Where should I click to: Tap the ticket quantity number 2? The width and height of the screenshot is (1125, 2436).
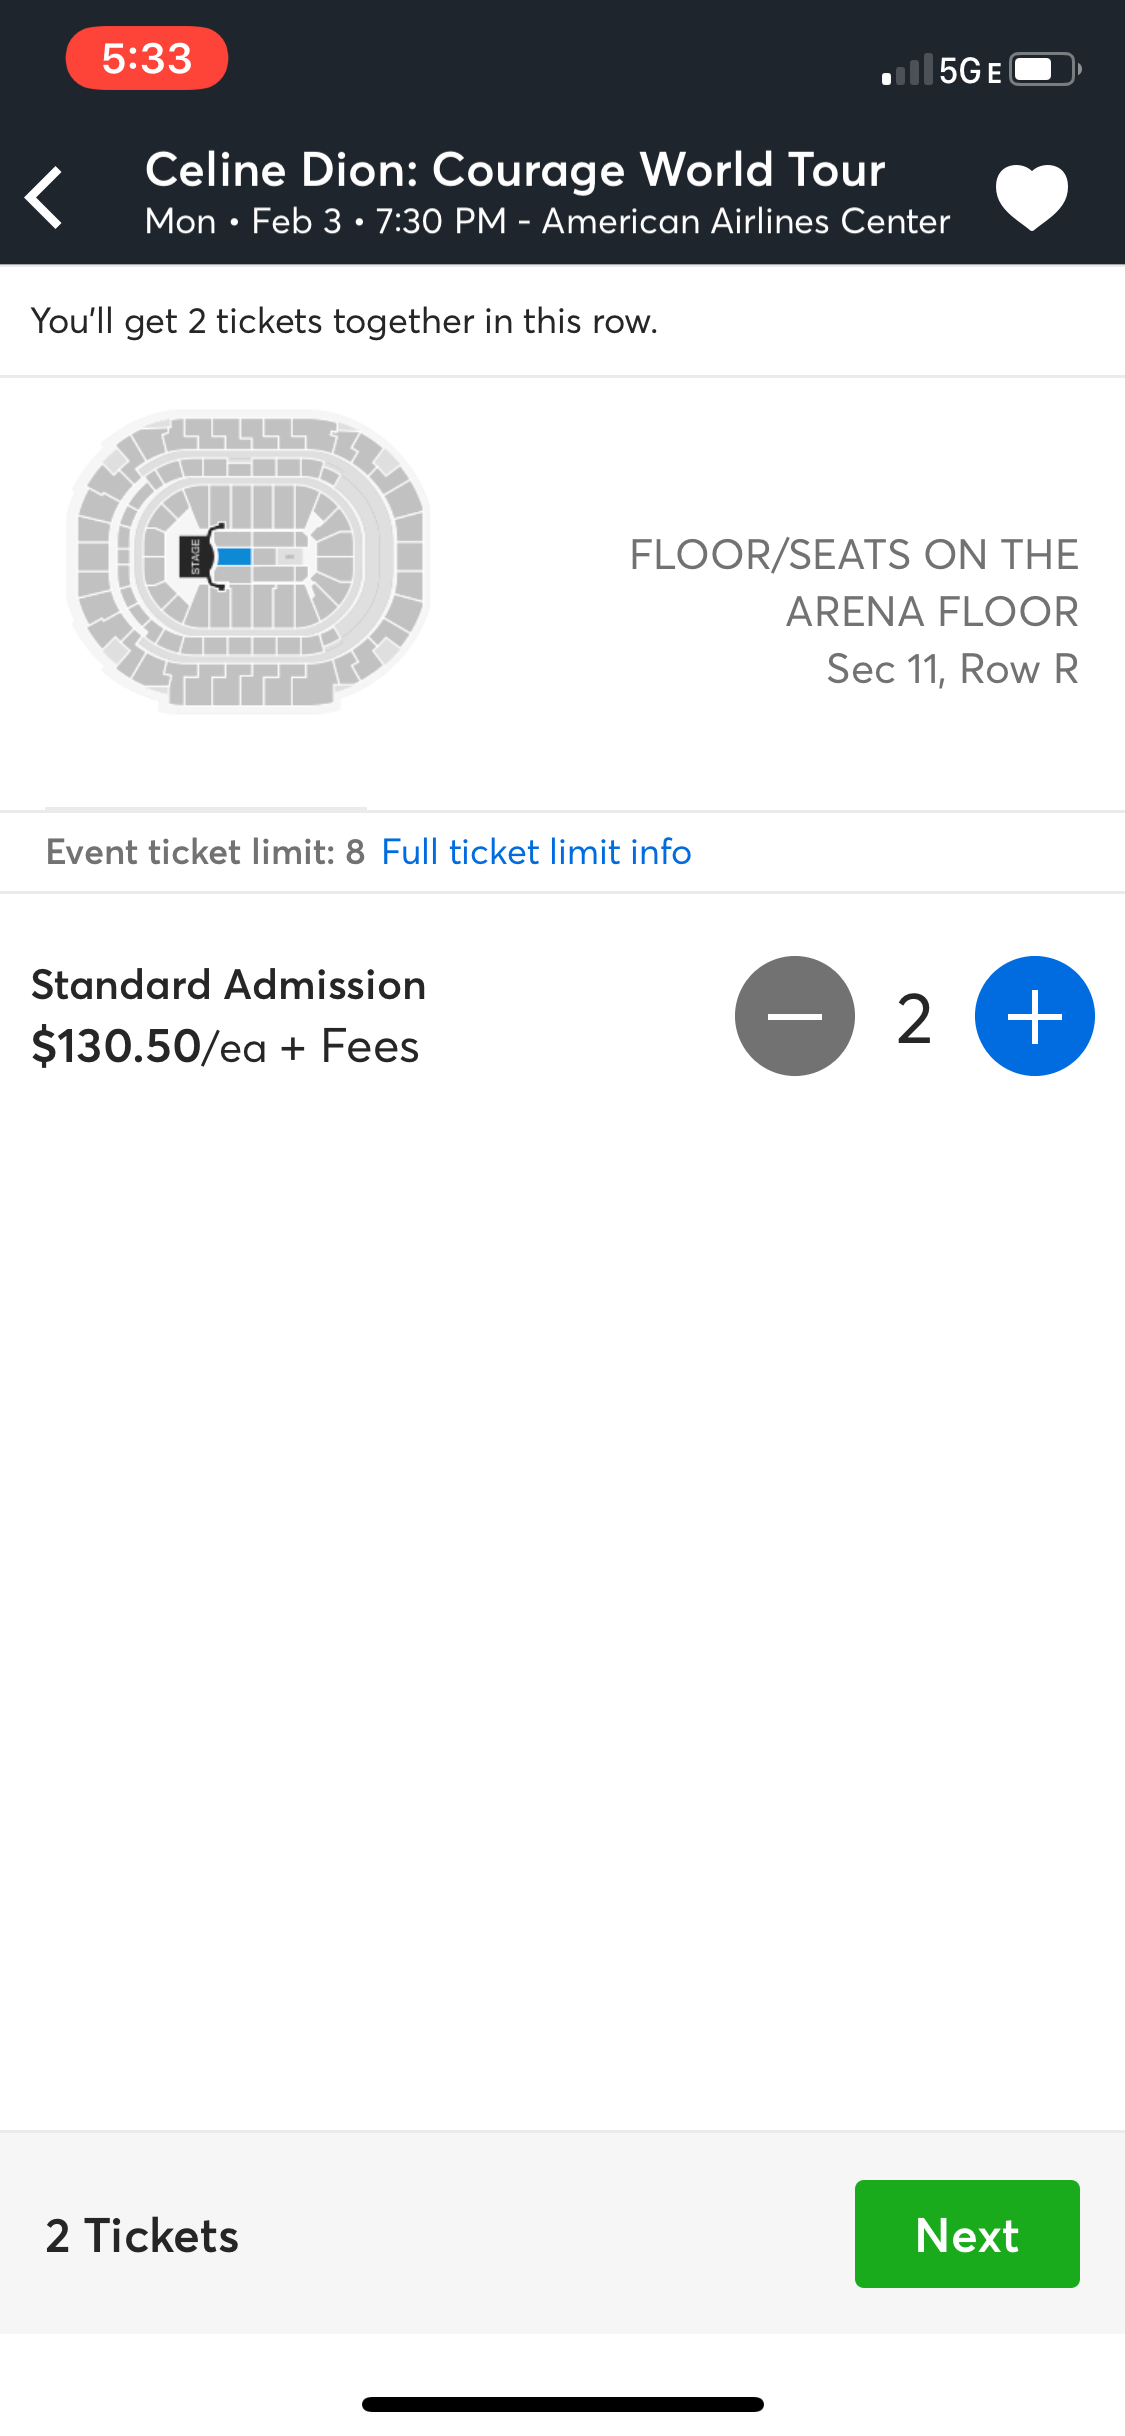point(914,1019)
